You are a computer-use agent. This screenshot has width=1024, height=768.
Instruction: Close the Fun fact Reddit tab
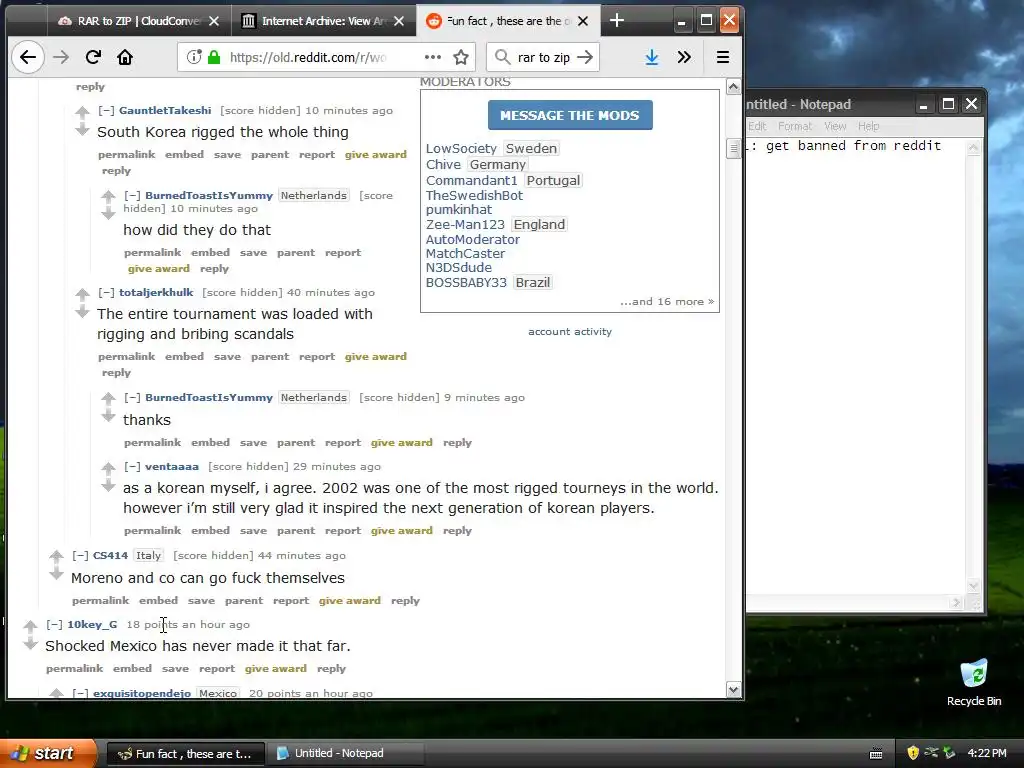pos(583,21)
